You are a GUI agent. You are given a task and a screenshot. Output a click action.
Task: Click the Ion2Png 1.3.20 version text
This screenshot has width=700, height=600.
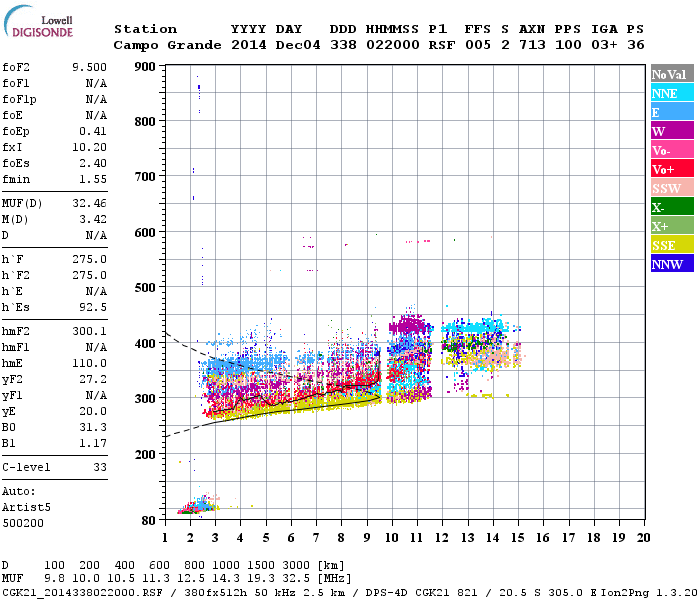650,592
